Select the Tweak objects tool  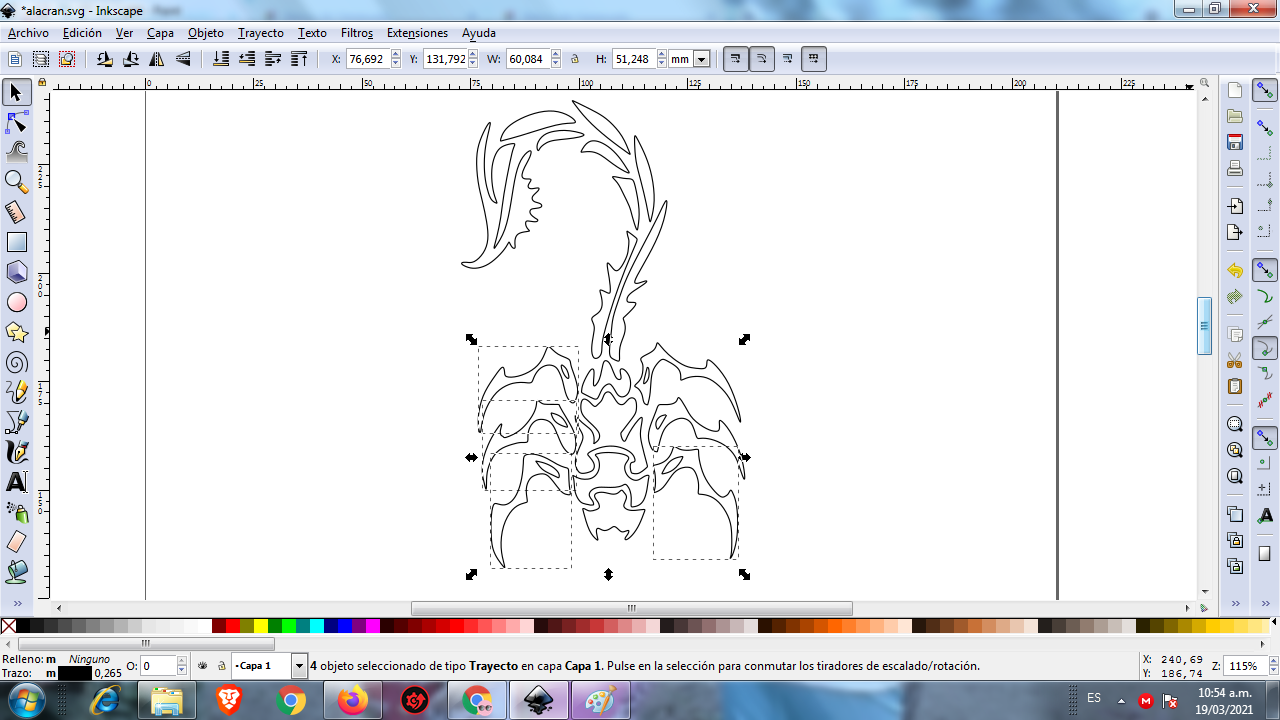[x=16, y=152]
